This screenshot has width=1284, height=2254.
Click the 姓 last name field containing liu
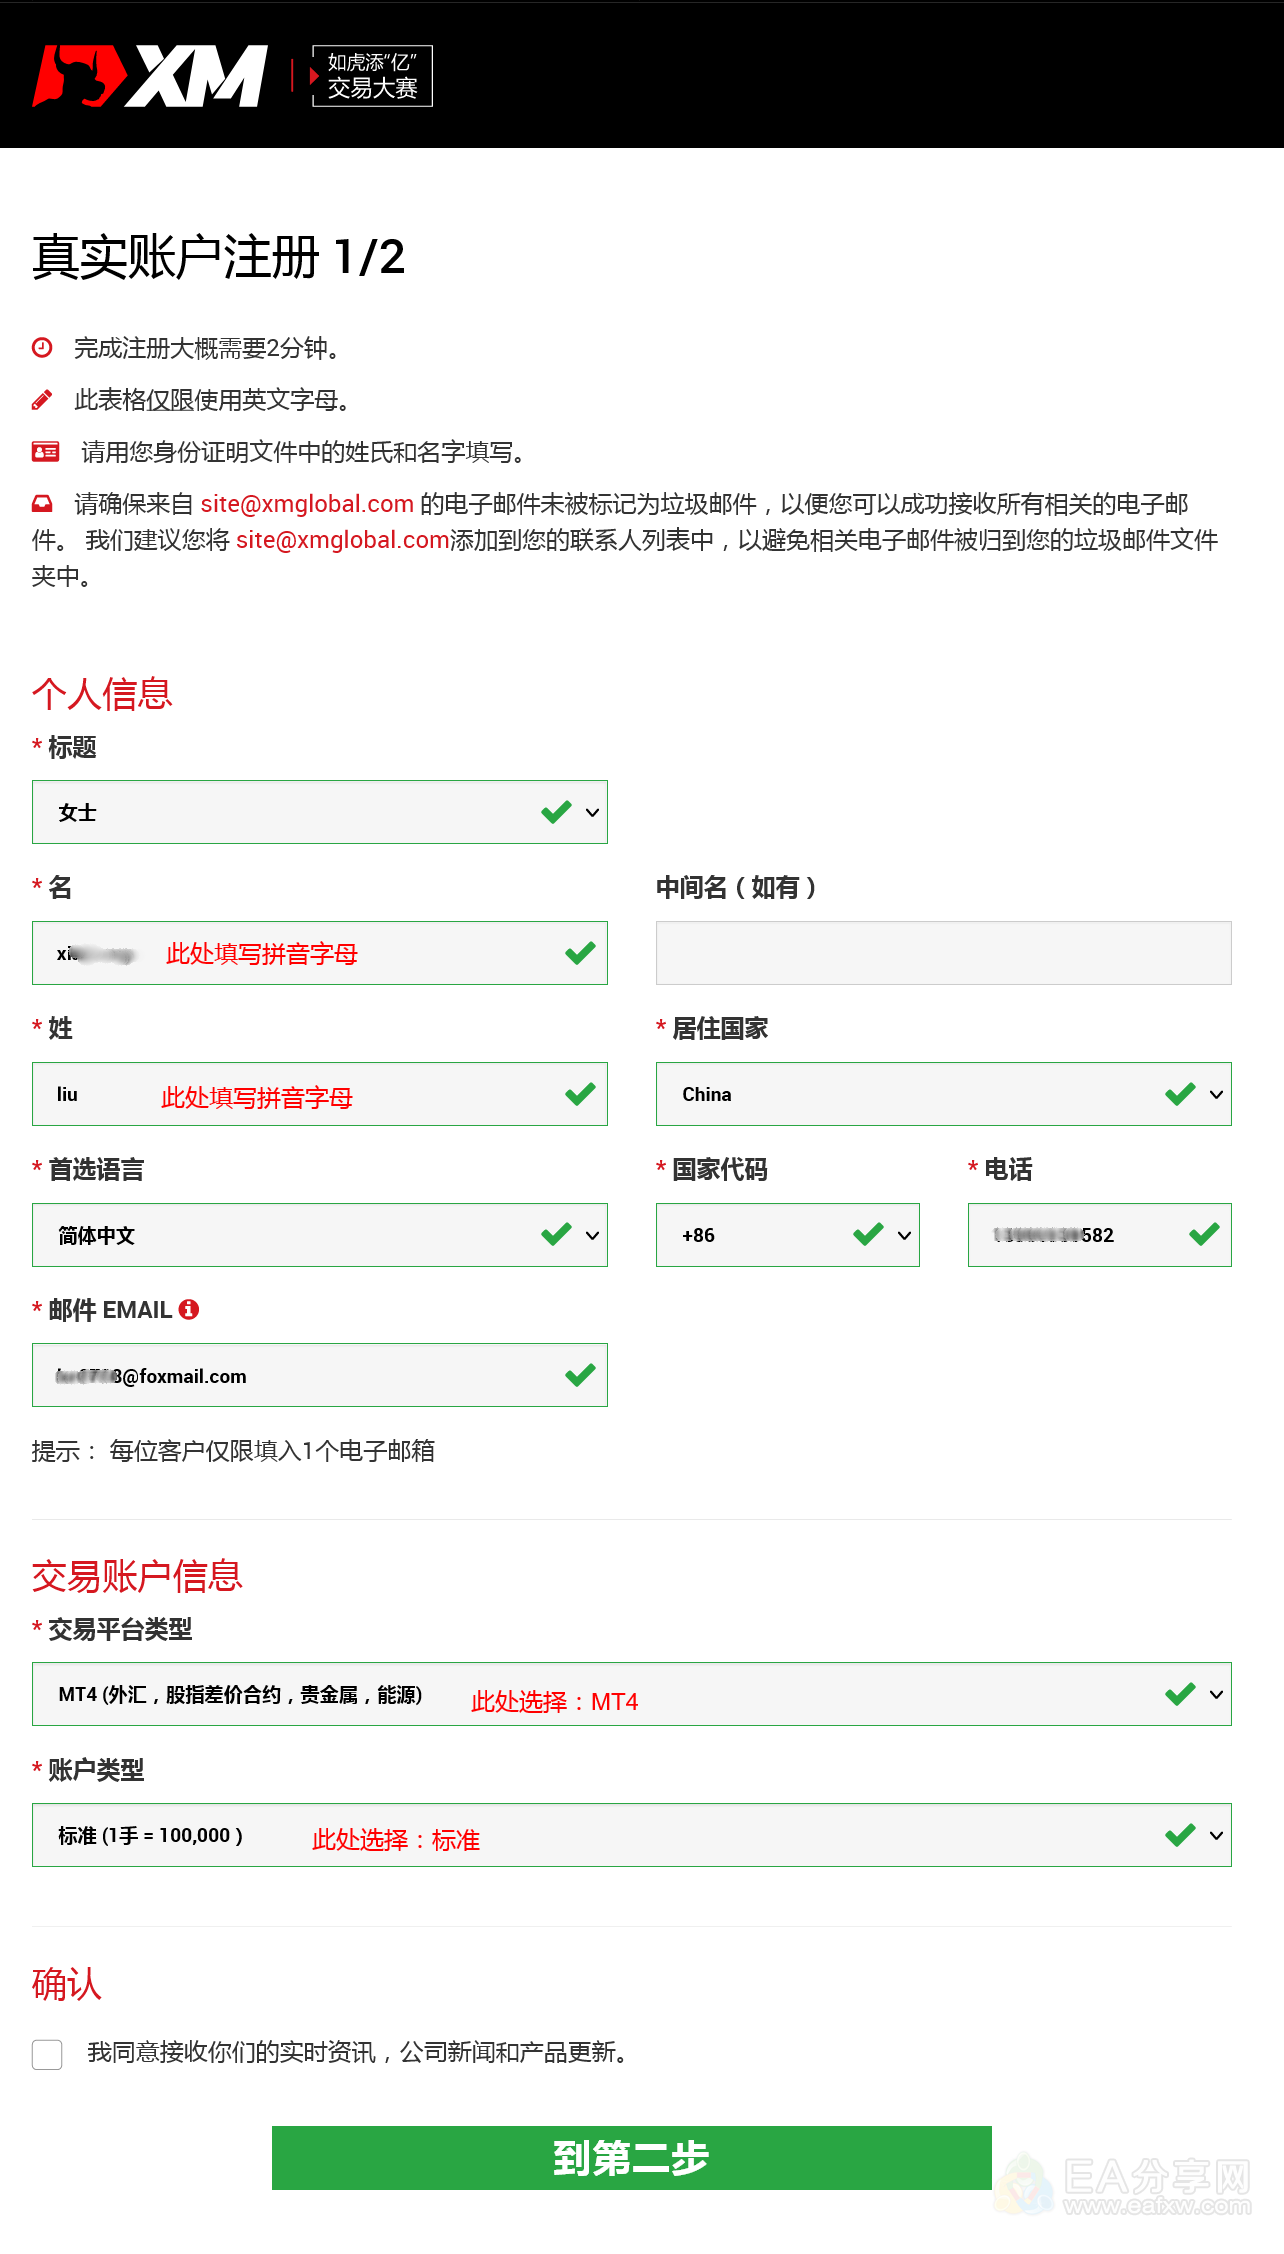coord(320,1094)
